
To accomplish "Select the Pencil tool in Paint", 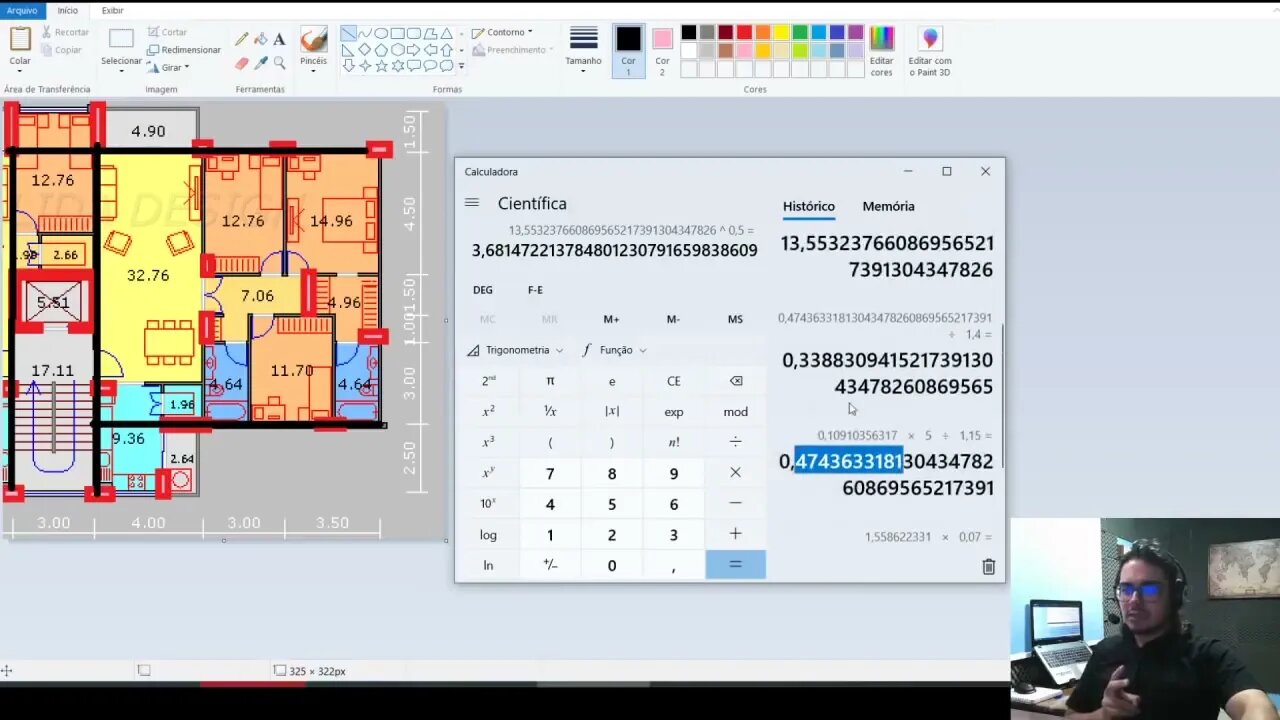I will click(x=241, y=40).
